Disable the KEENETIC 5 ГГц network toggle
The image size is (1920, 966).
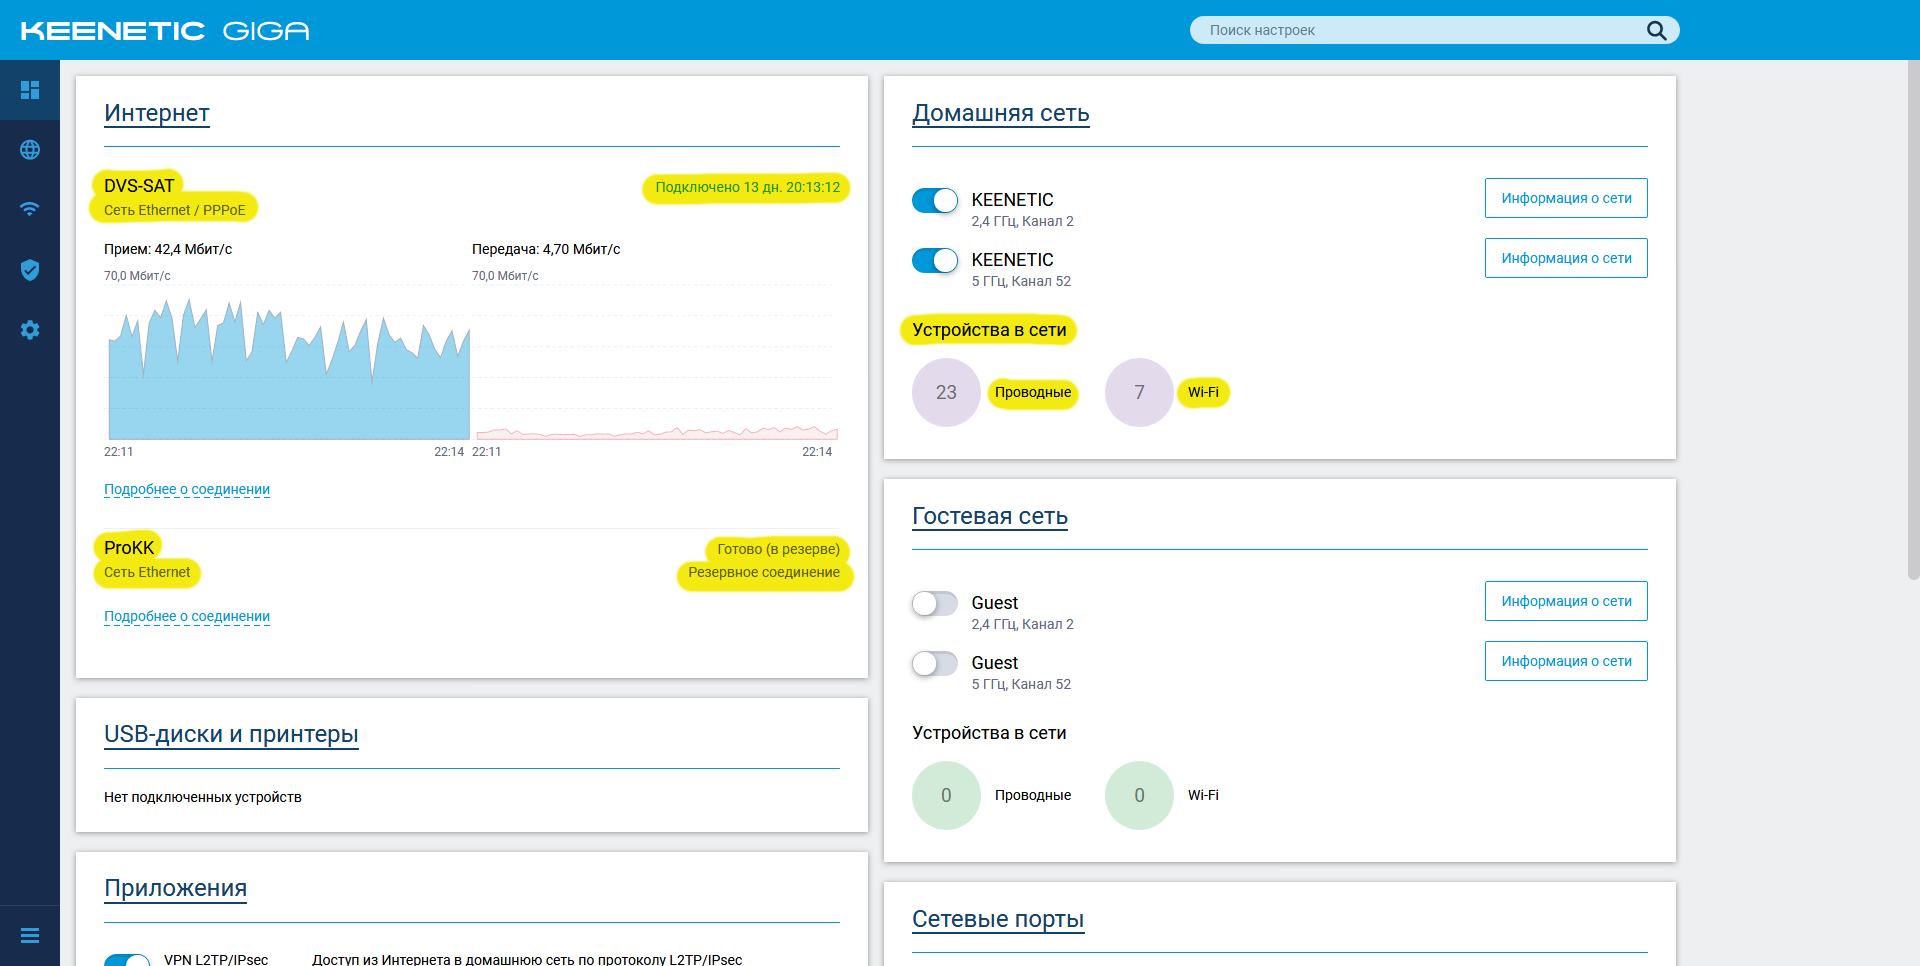(935, 260)
